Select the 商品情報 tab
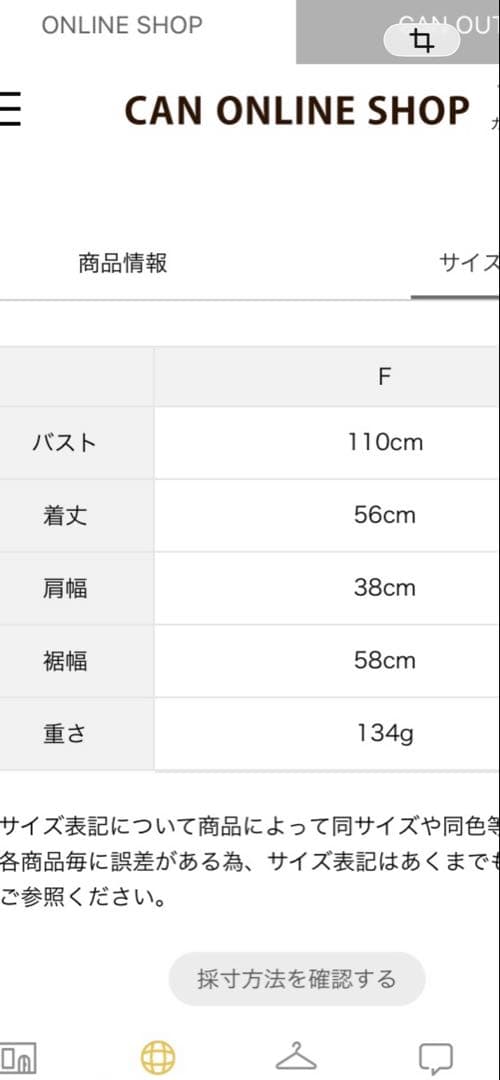500x1080 pixels. click(123, 262)
